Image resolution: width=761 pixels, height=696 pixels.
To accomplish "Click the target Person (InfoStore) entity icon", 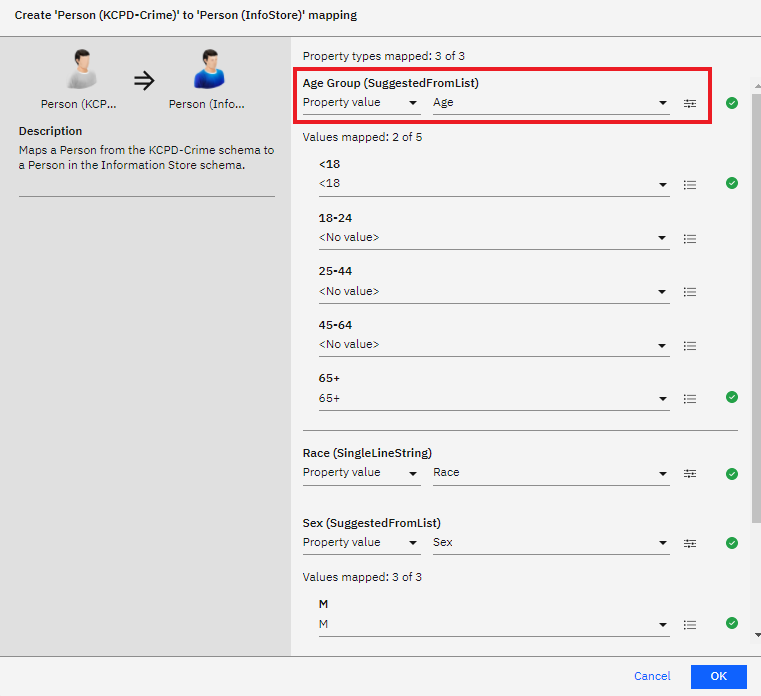I will pyautogui.click(x=206, y=74).
